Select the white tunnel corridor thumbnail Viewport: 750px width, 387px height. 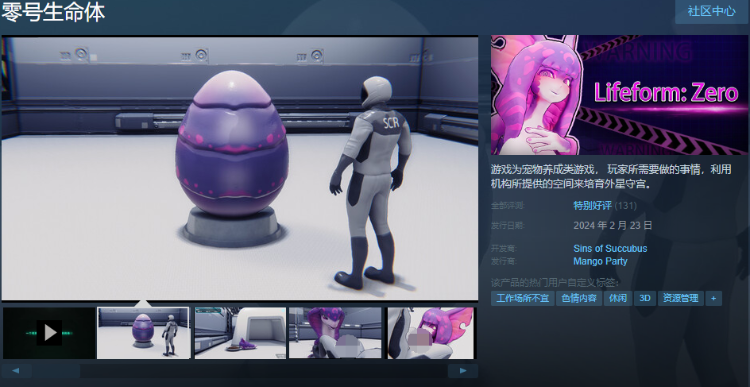[x=241, y=333]
